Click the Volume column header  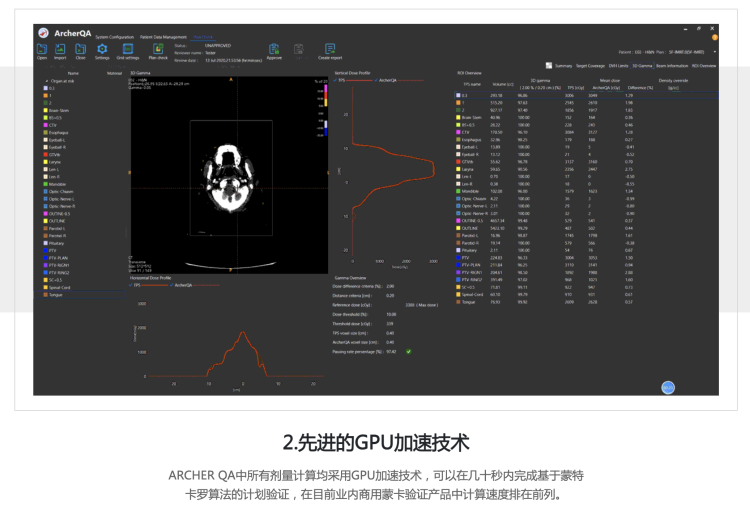pos(503,84)
